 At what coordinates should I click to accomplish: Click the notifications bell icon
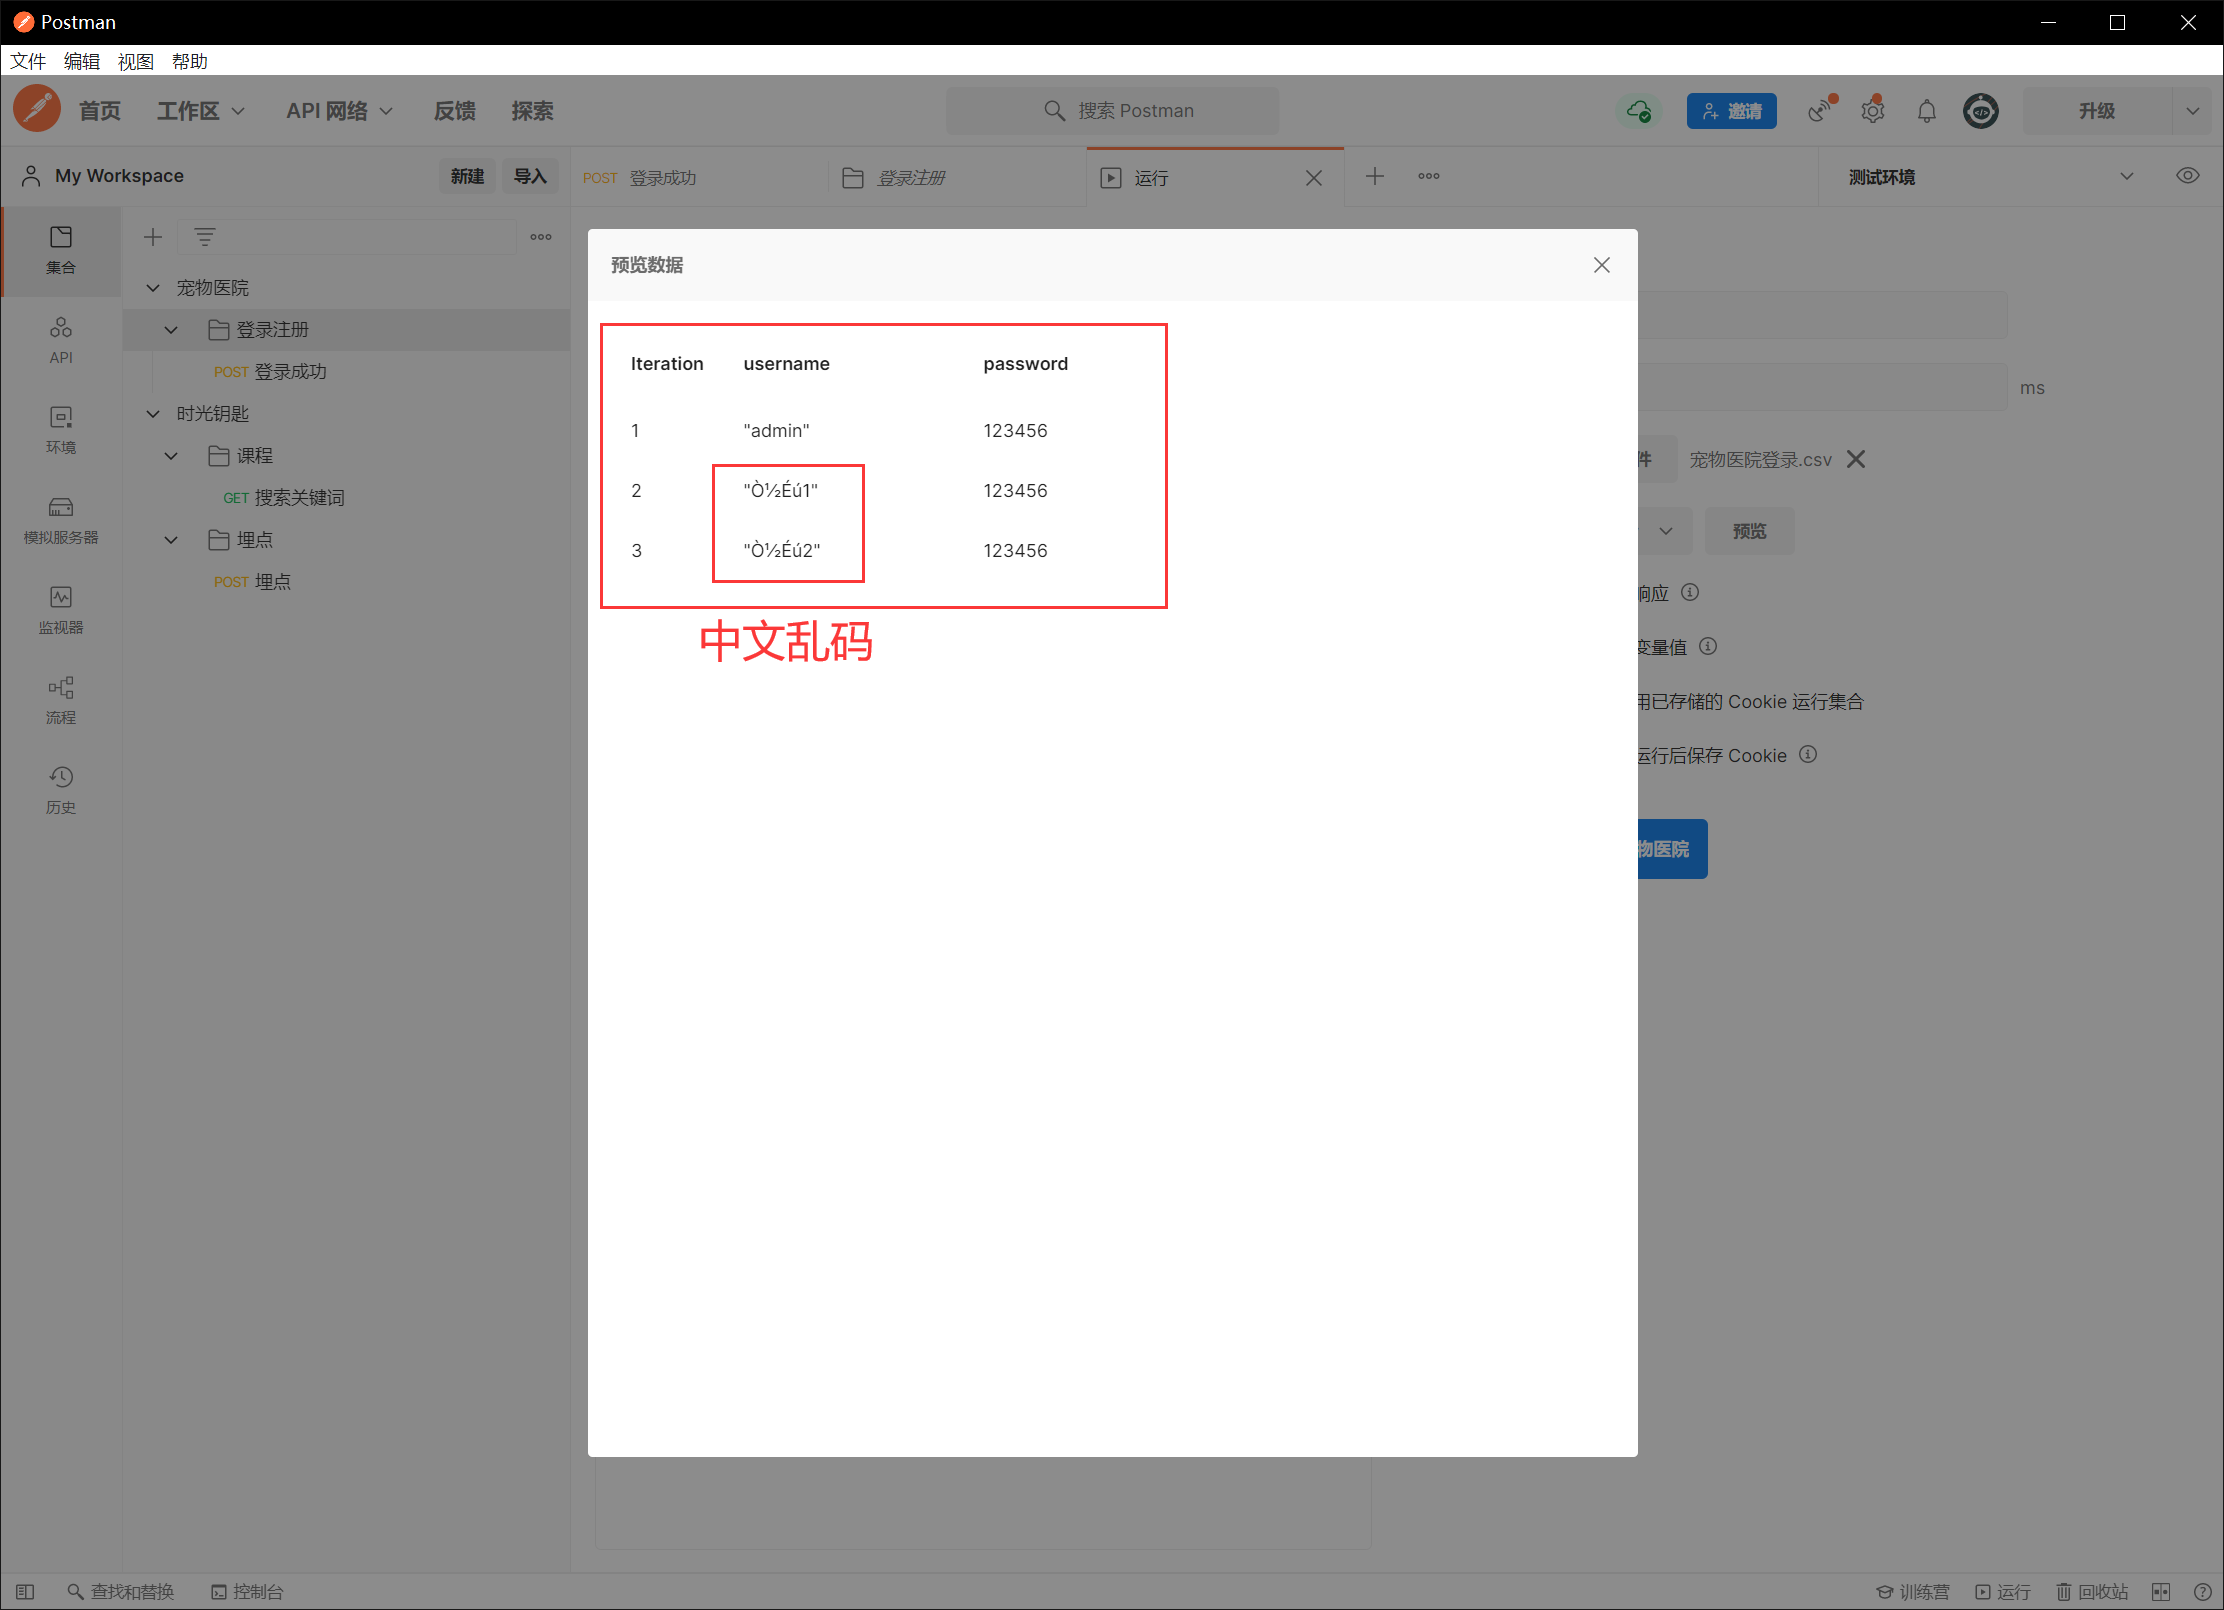1926,111
